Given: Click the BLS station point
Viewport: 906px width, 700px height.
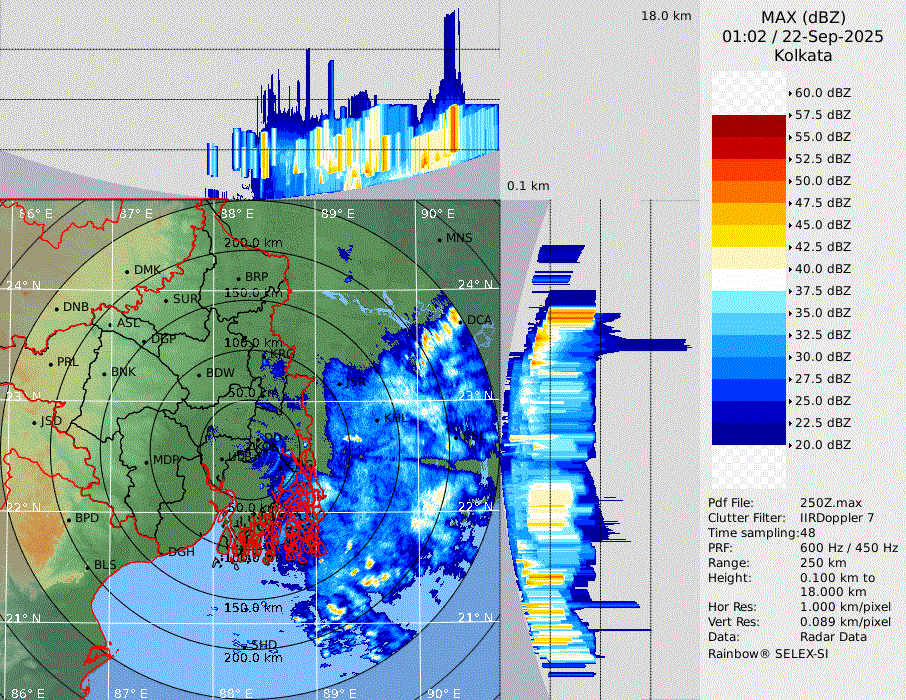Looking at the screenshot, I should tap(87, 566).
